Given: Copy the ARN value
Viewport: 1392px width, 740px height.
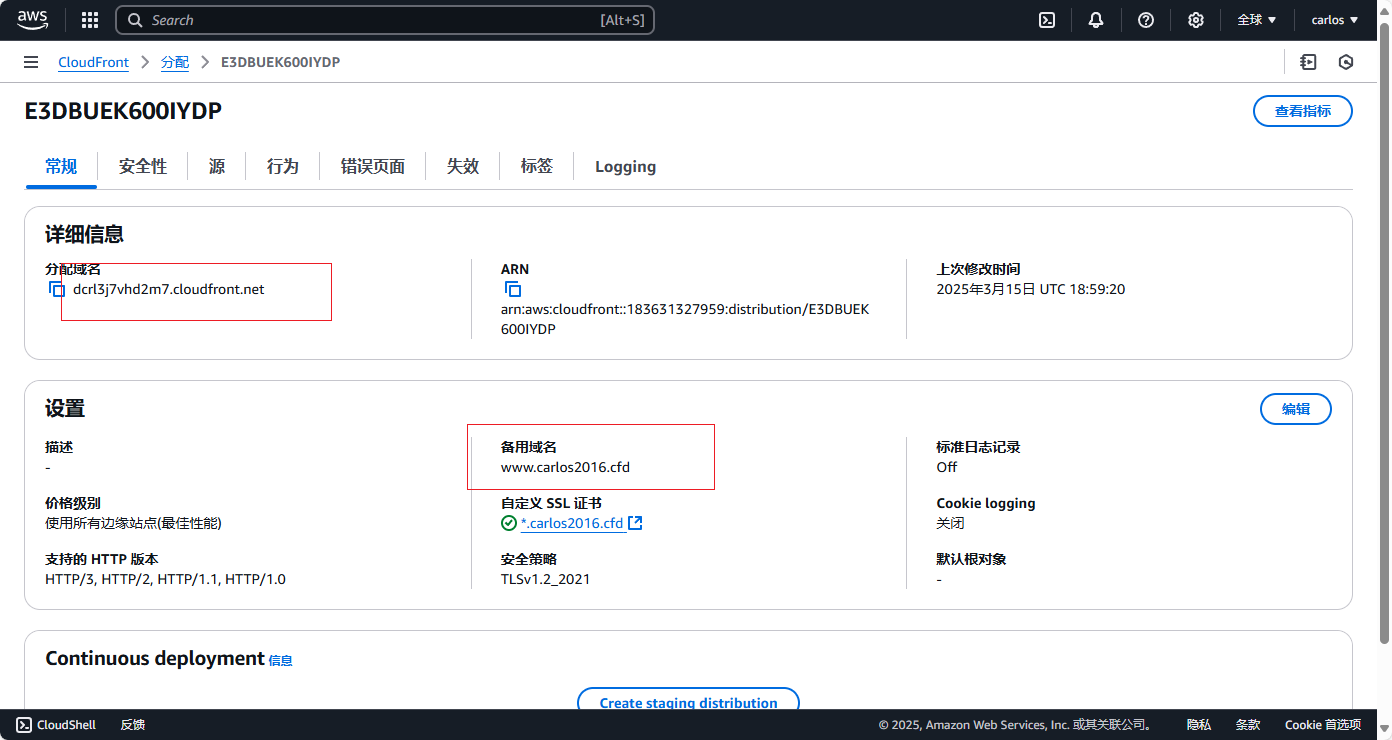Looking at the screenshot, I should tap(512, 289).
